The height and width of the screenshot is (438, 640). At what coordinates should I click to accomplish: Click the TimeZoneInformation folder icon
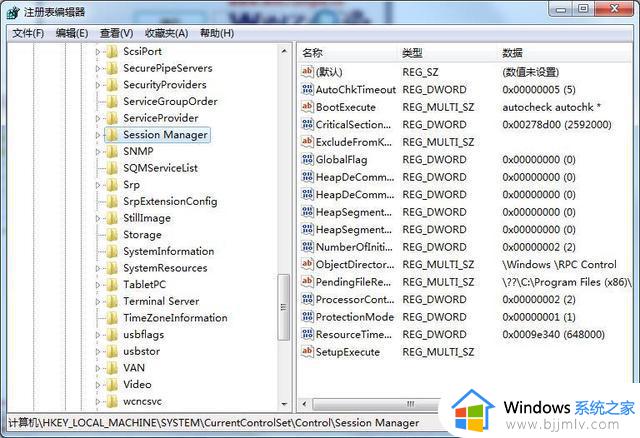coord(112,318)
